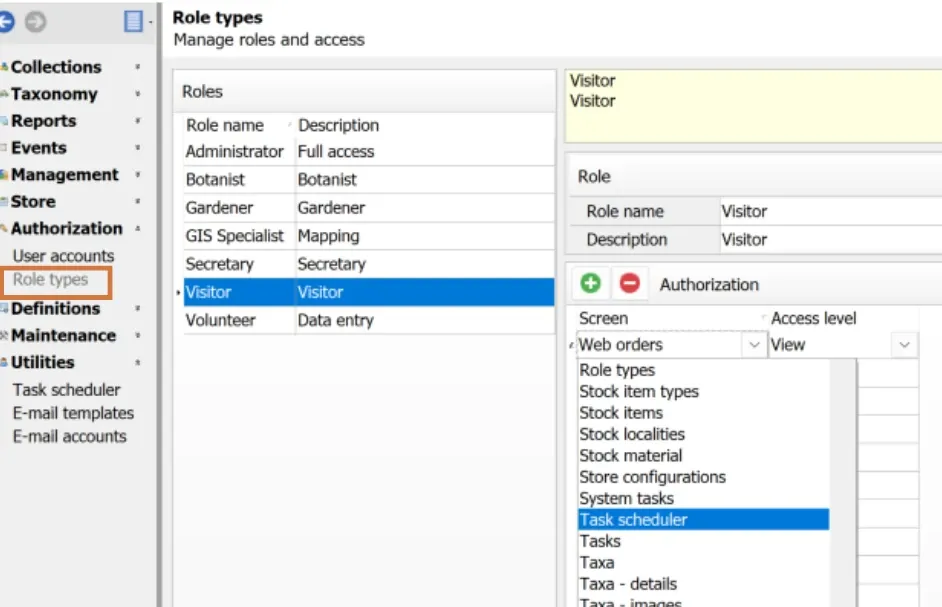The image size is (942, 607).
Task: Select the GIS Specialist role row
Action: coord(369,236)
